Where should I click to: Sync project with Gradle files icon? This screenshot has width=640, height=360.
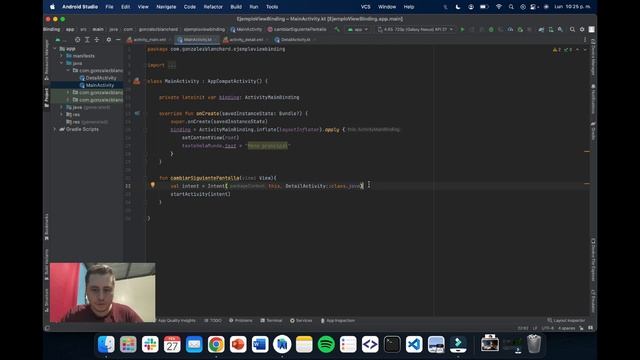[x=541, y=29]
